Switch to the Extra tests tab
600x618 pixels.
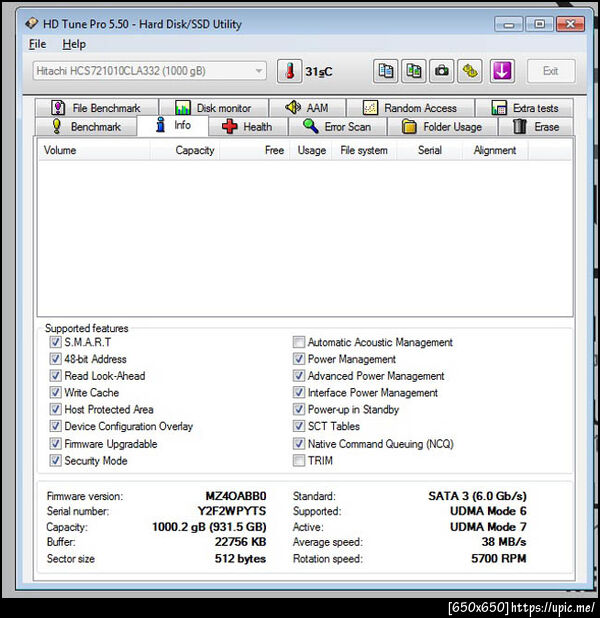524,108
